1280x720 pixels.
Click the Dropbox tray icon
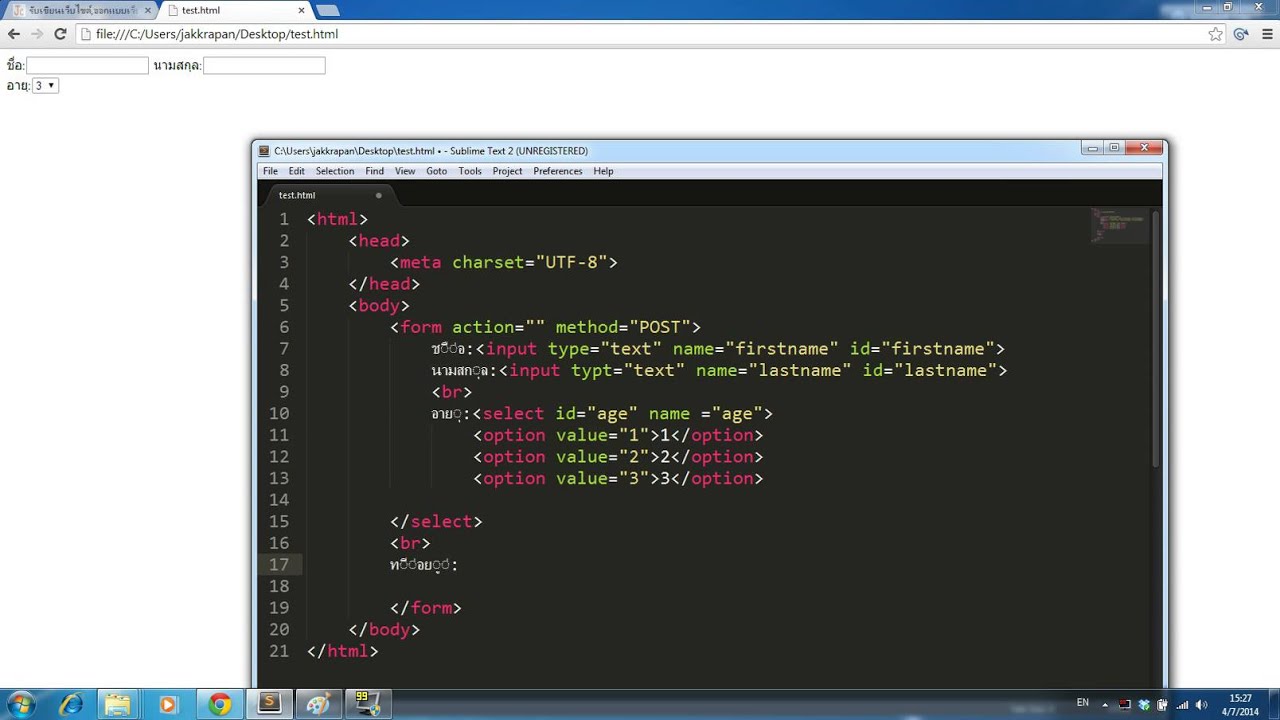coord(1144,704)
